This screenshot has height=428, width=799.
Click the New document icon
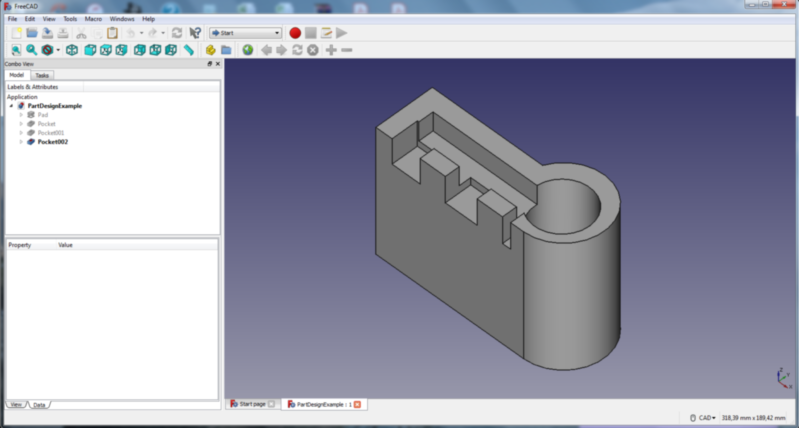[17, 33]
